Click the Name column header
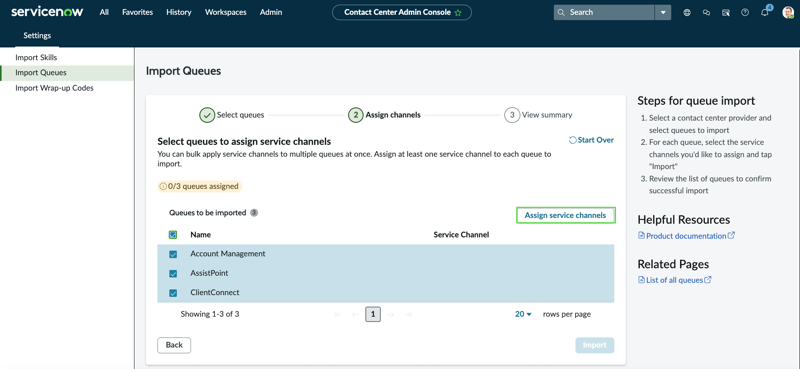The image size is (800, 369). click(x=201, y=235)
